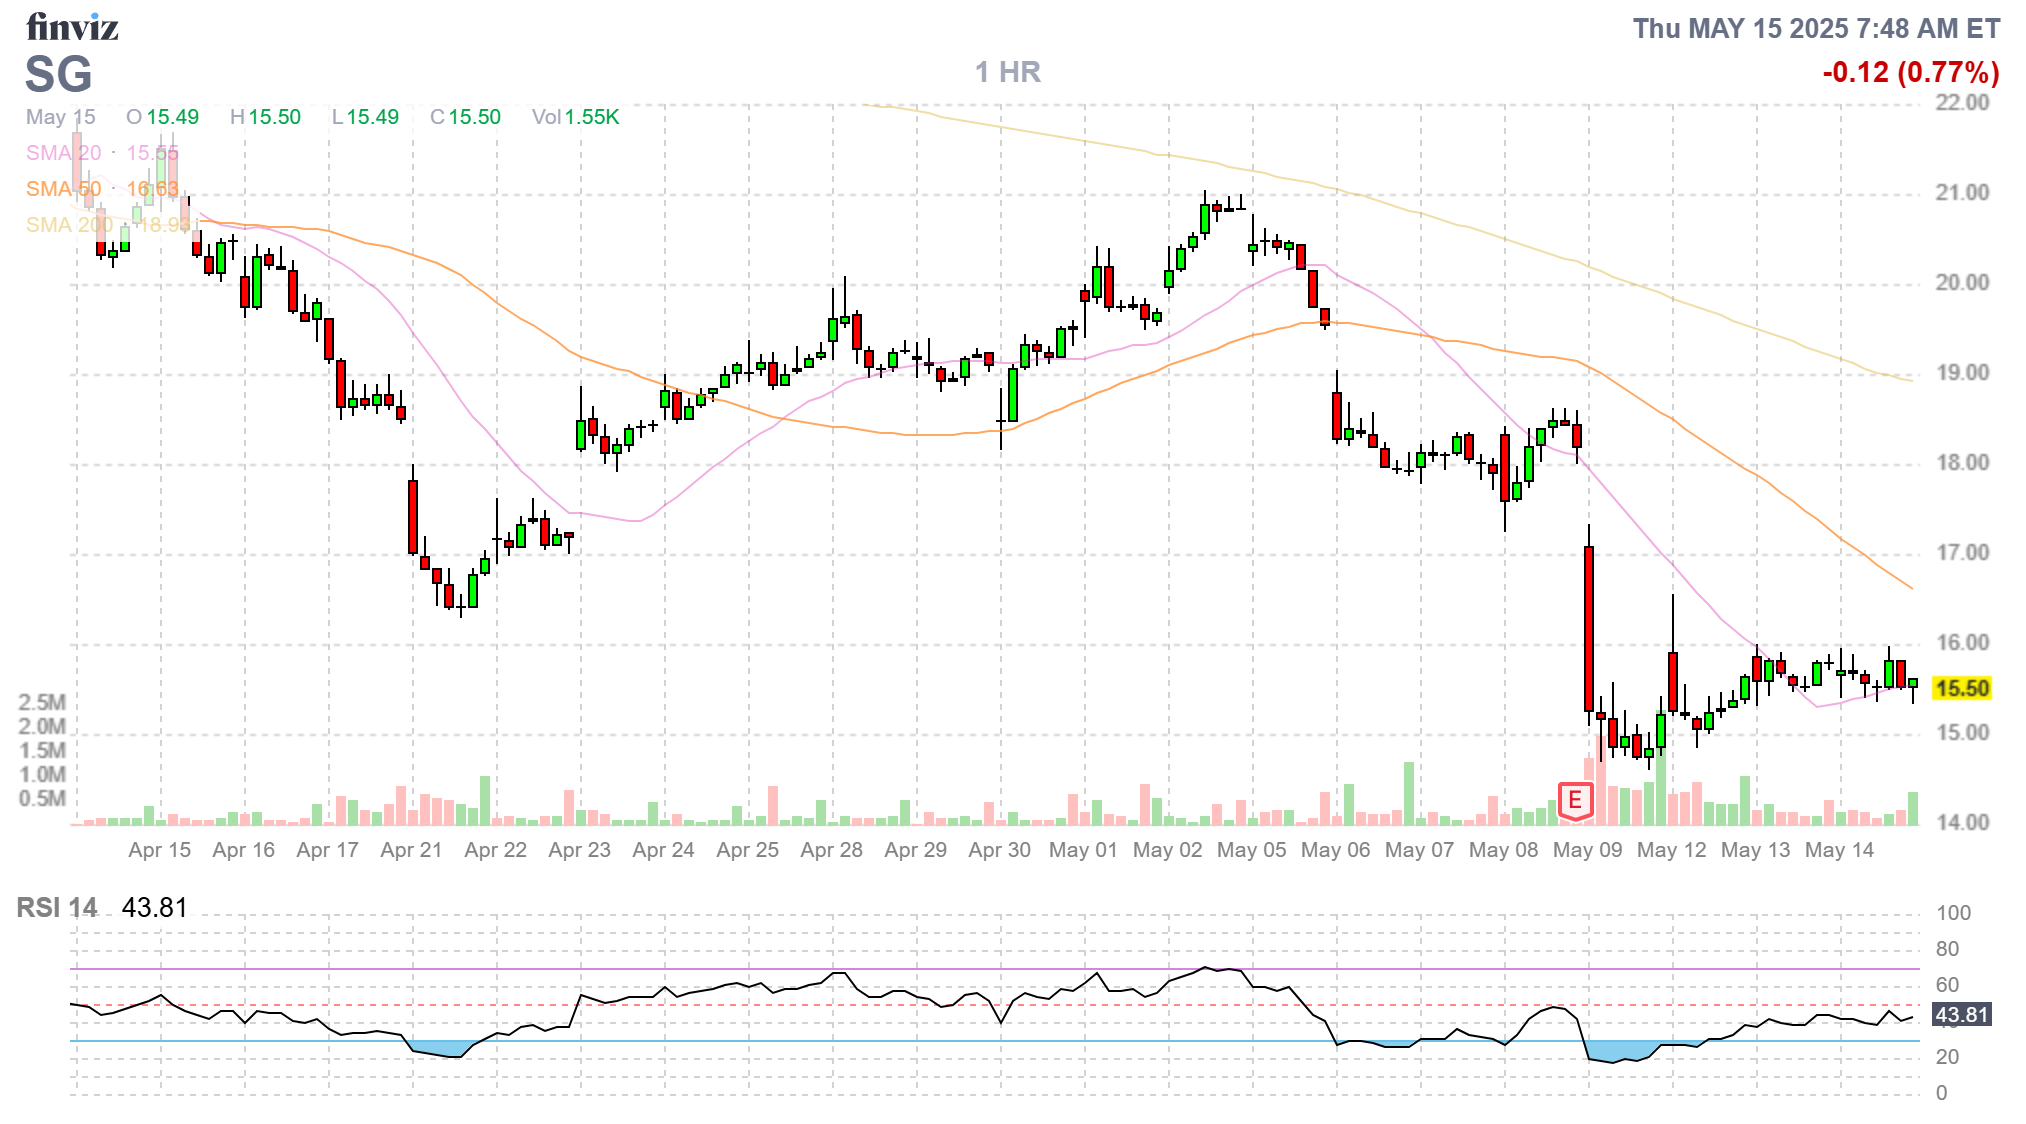Click the May 05 date axis label

click(x=1251, y=850)
